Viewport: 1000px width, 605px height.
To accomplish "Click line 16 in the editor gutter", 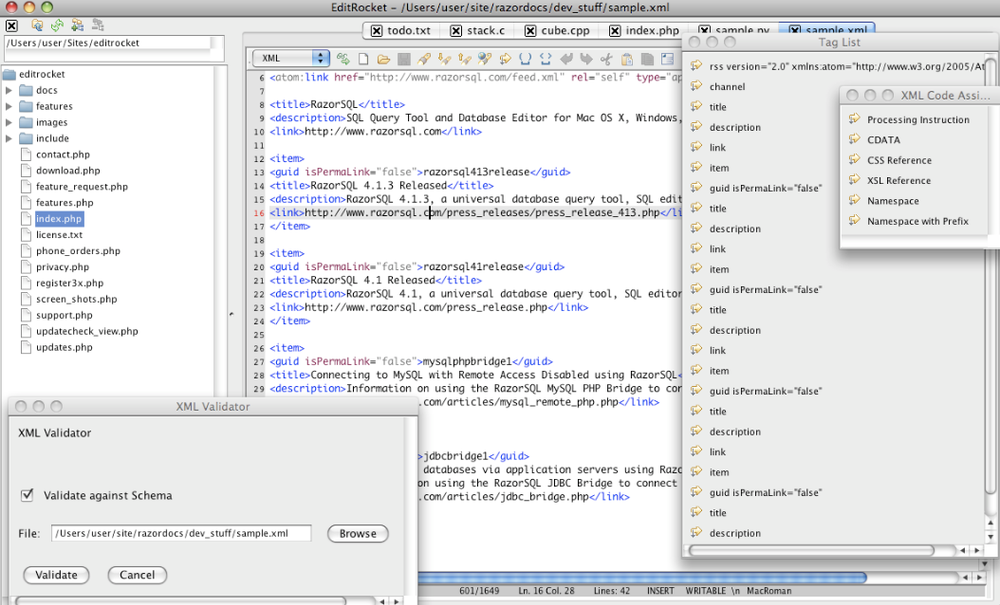I will [258, 213].
